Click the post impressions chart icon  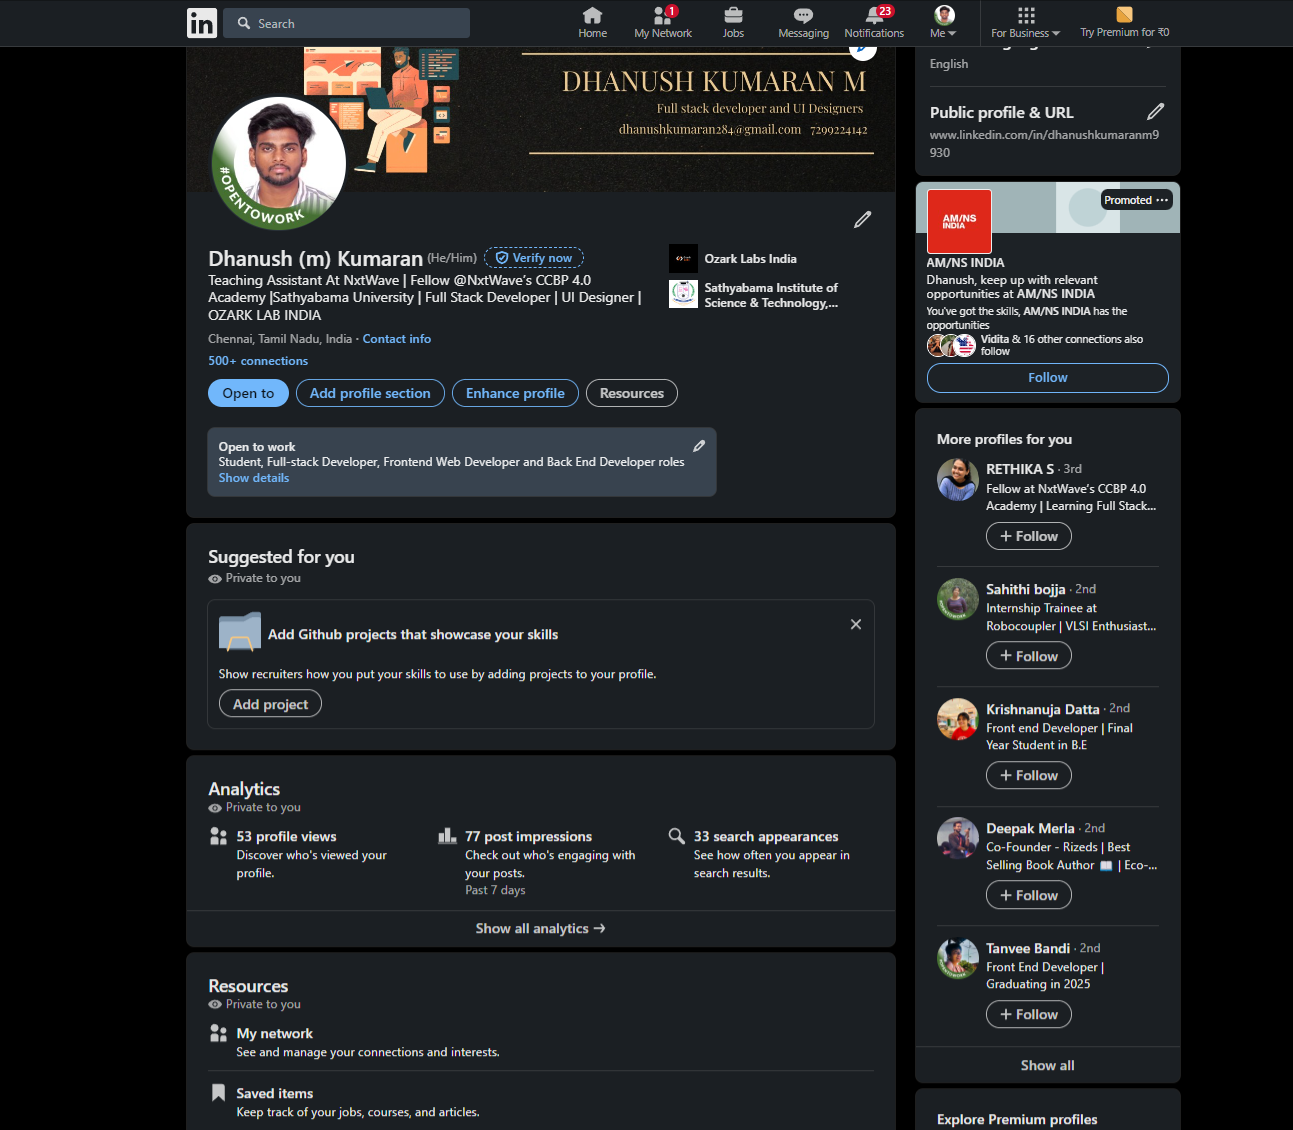click(447, 836)
